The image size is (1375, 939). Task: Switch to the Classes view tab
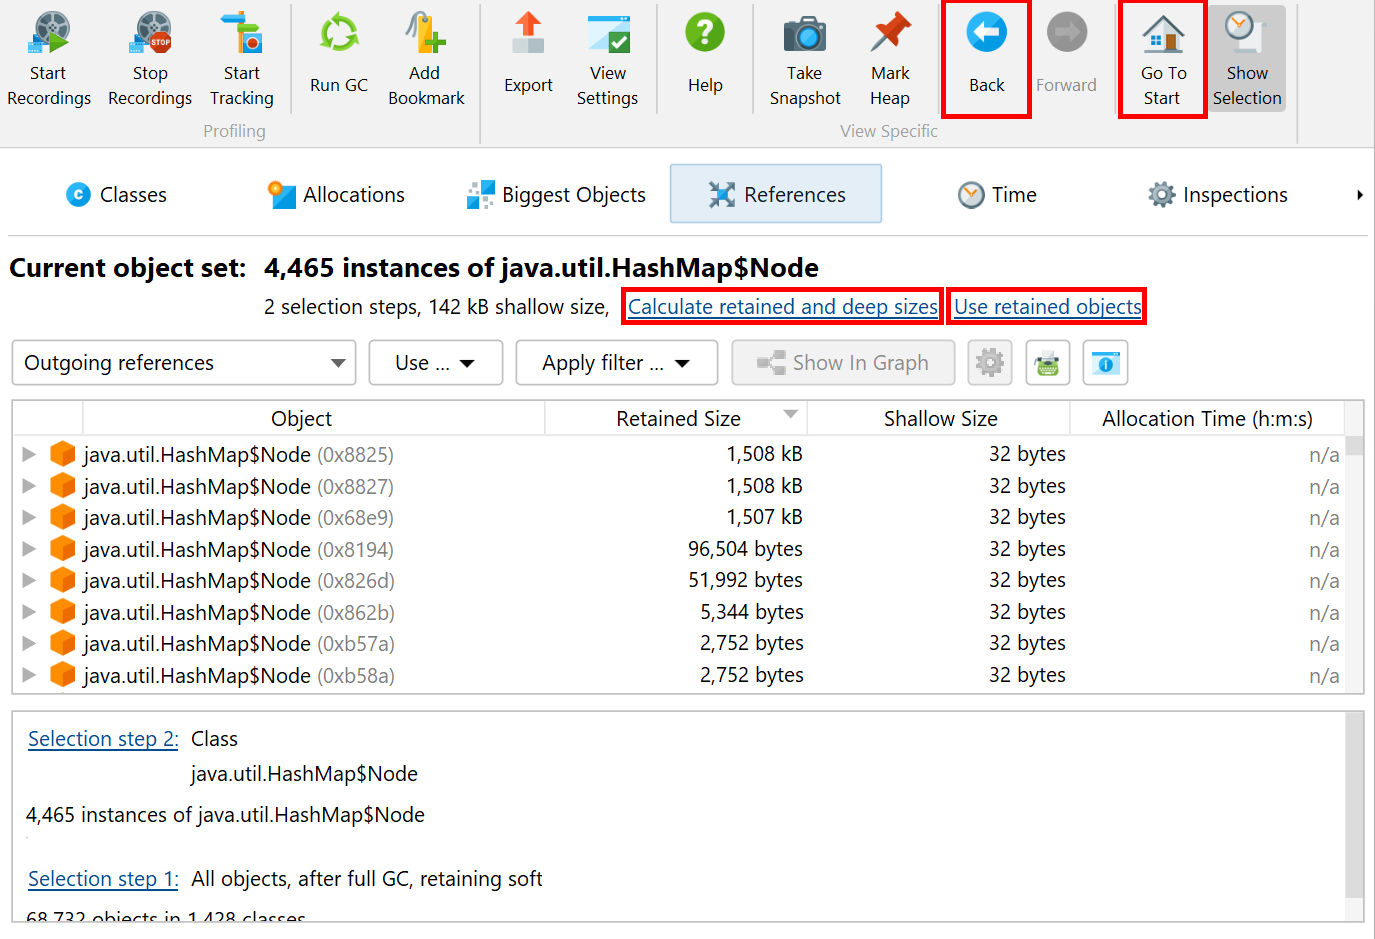[x=117, y=195]
